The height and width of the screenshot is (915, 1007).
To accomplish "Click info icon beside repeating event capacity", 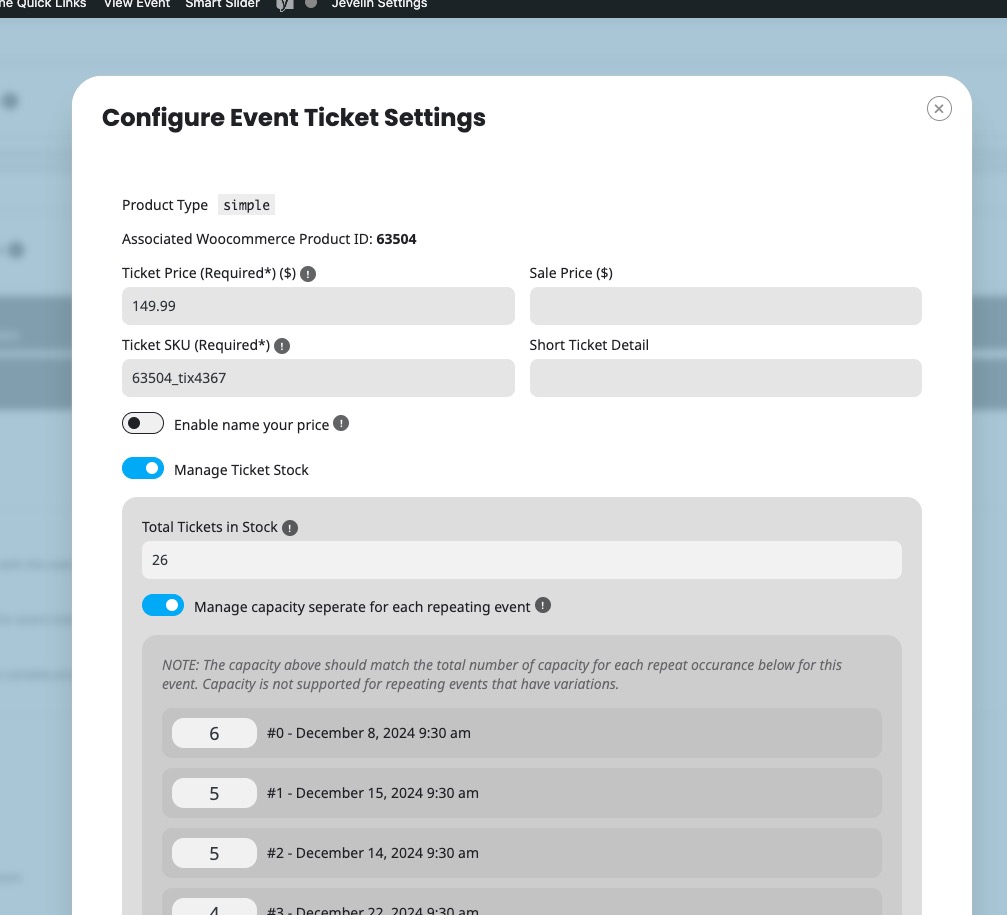I will point(543,606).
